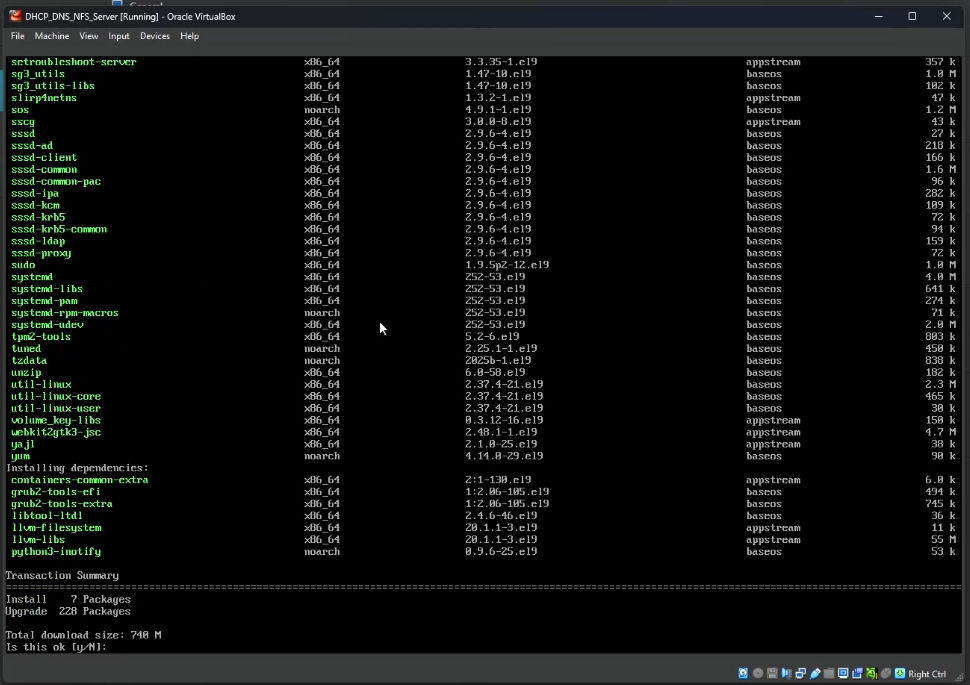Image resolution: width=970 pixels, height=685 pixels.
Task: Open the USB devices status icon
Action: point(815,673)
